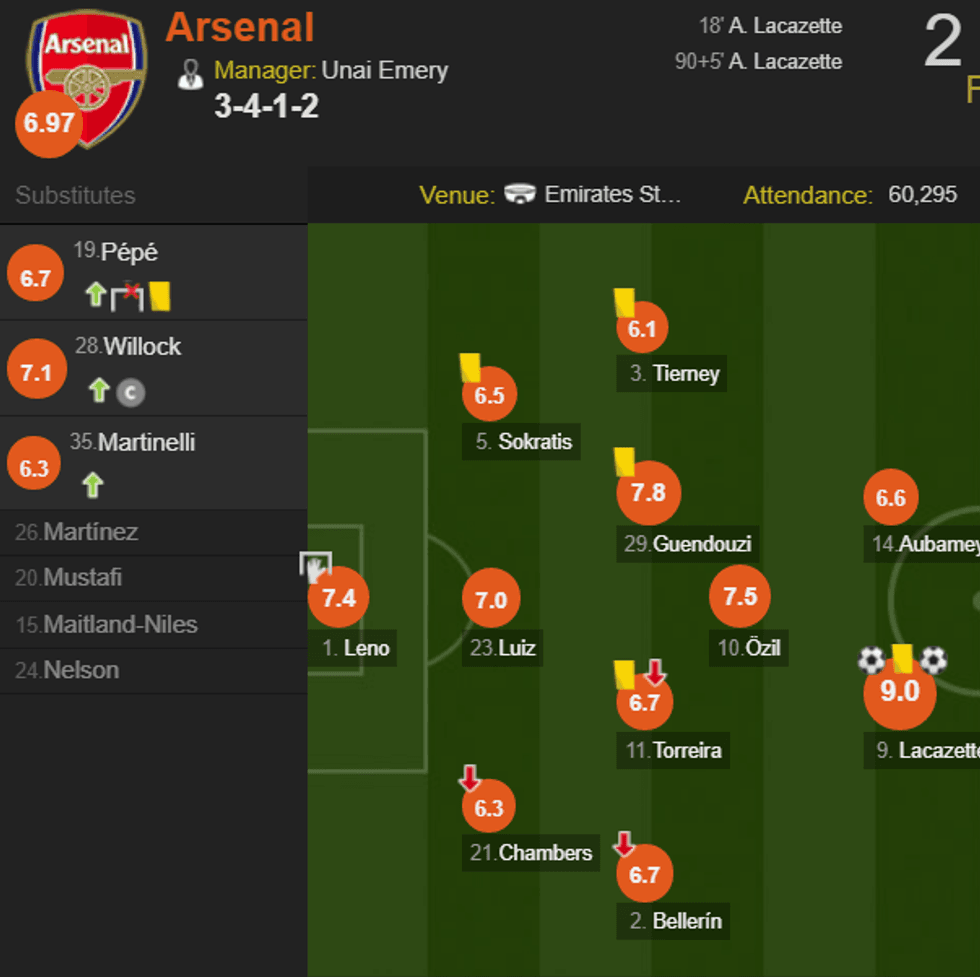Click the stadium venue icon
This screenshot has width=980, height=977.
click(520, 194)
